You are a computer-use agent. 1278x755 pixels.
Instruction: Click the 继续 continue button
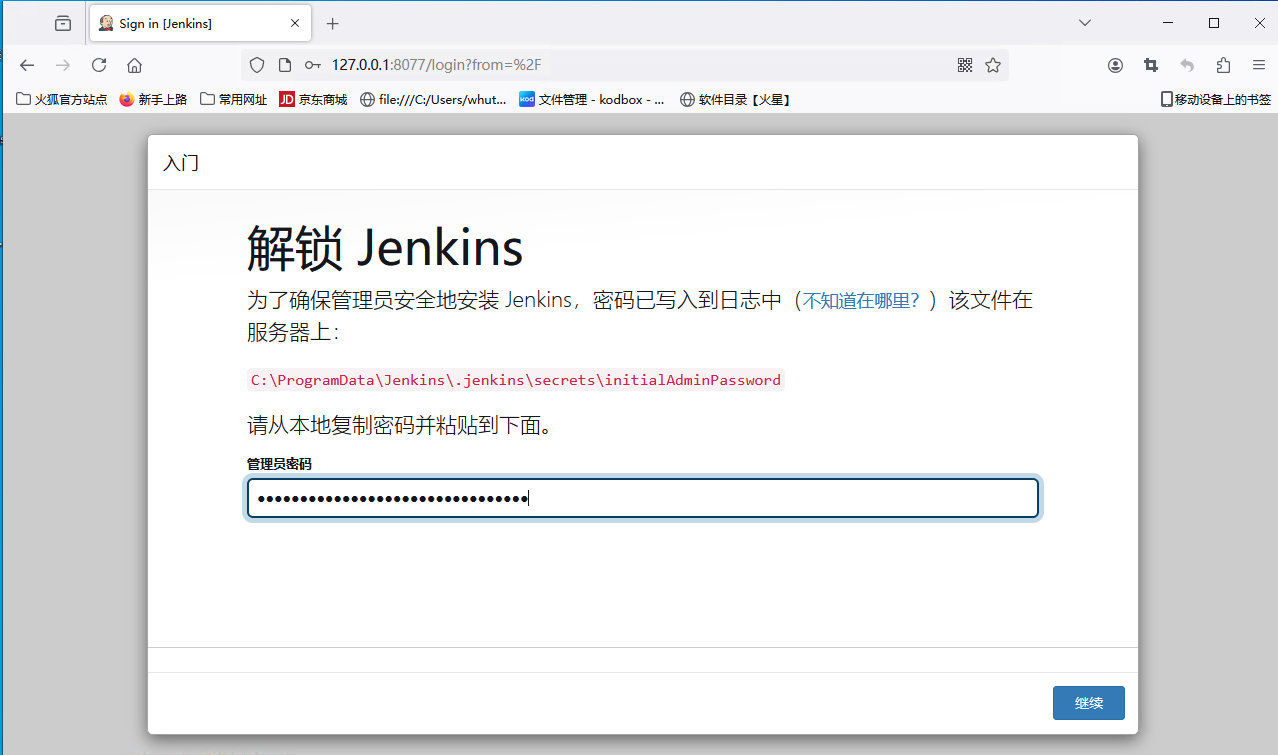pyautogui.click(x=1088, y=703)
